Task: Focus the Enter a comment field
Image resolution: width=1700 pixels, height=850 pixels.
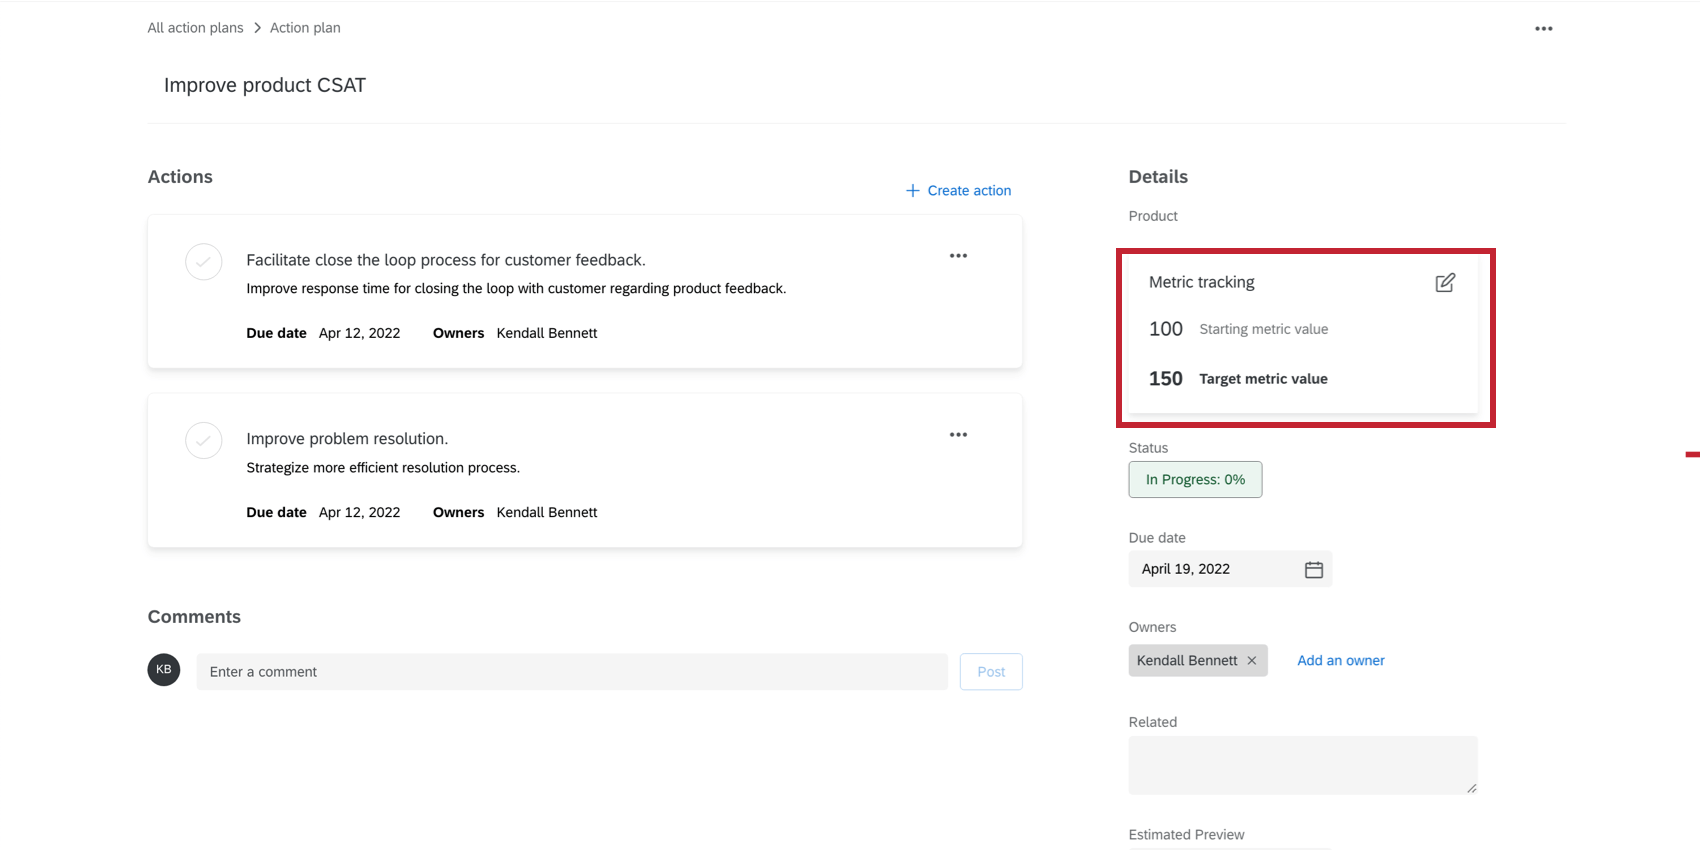Action: click(571, 672)
